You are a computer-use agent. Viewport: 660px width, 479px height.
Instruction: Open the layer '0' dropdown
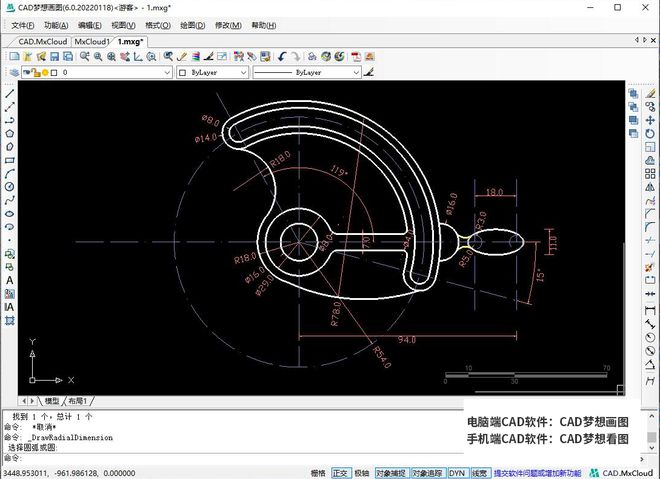click(97, 72)
